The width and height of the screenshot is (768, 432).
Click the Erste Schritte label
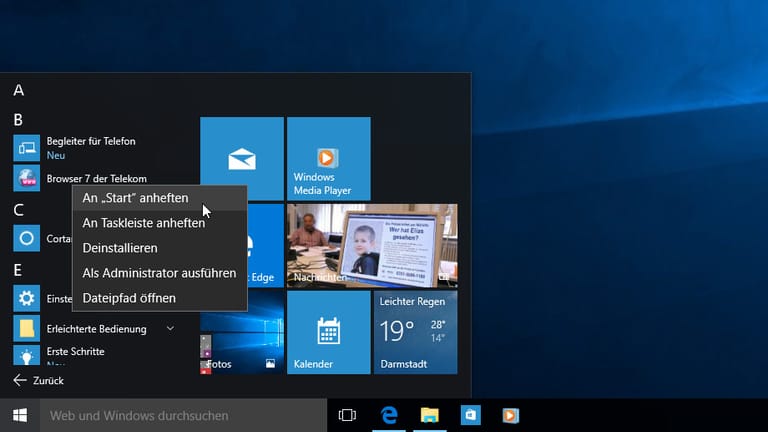(75, 352)
